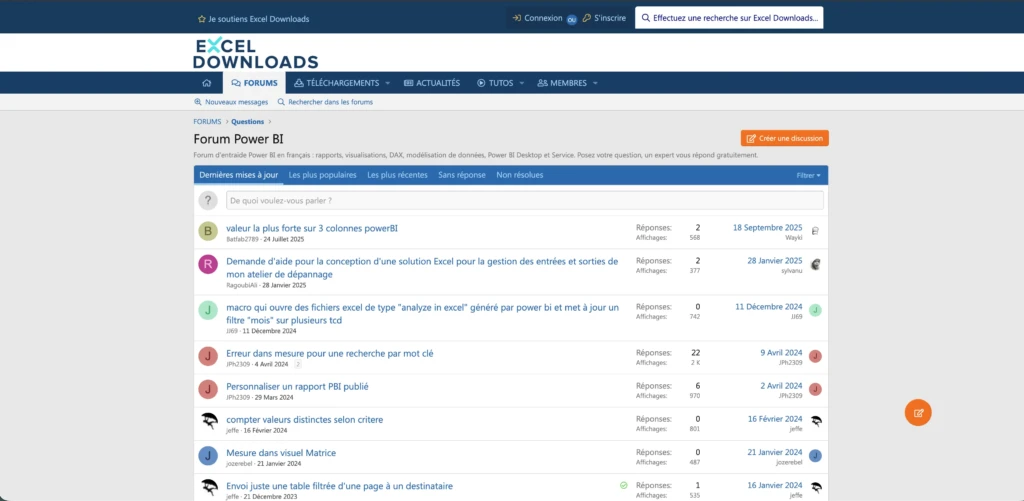Image resolution: width=1024 pixels, height=501 pixels.
Task: Open thread compter valeurs distinctes selon critere
Action: tap(304, 419)
